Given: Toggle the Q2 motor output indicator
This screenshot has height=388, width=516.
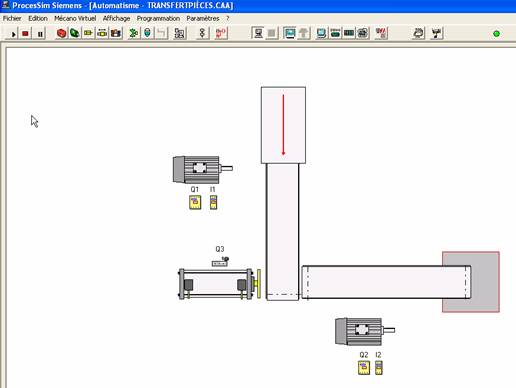Looking at the screenshot, I should [364, 368].
